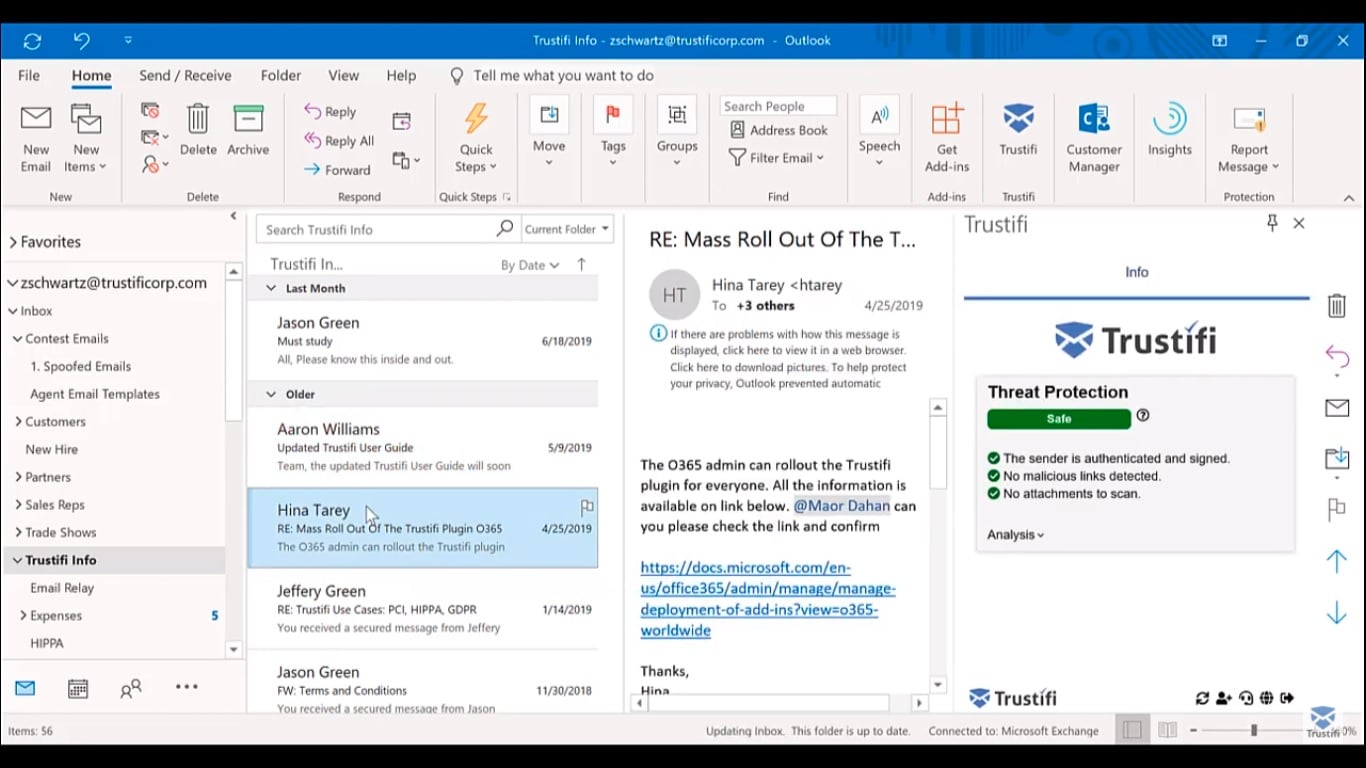This screenshot has height=768, width=1366.
Task: Archive the selected email
Action: pos(248,130)
